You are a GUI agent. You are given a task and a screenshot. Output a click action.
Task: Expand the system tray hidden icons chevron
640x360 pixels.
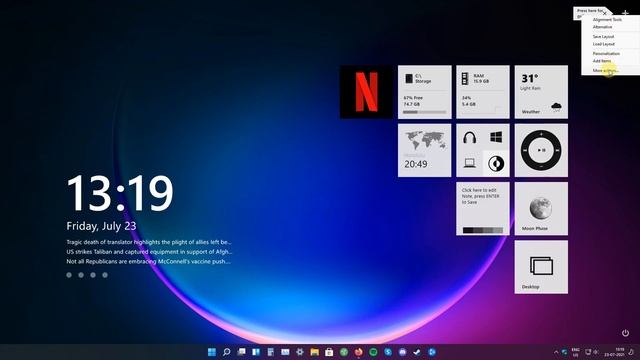tap(556, 352)
